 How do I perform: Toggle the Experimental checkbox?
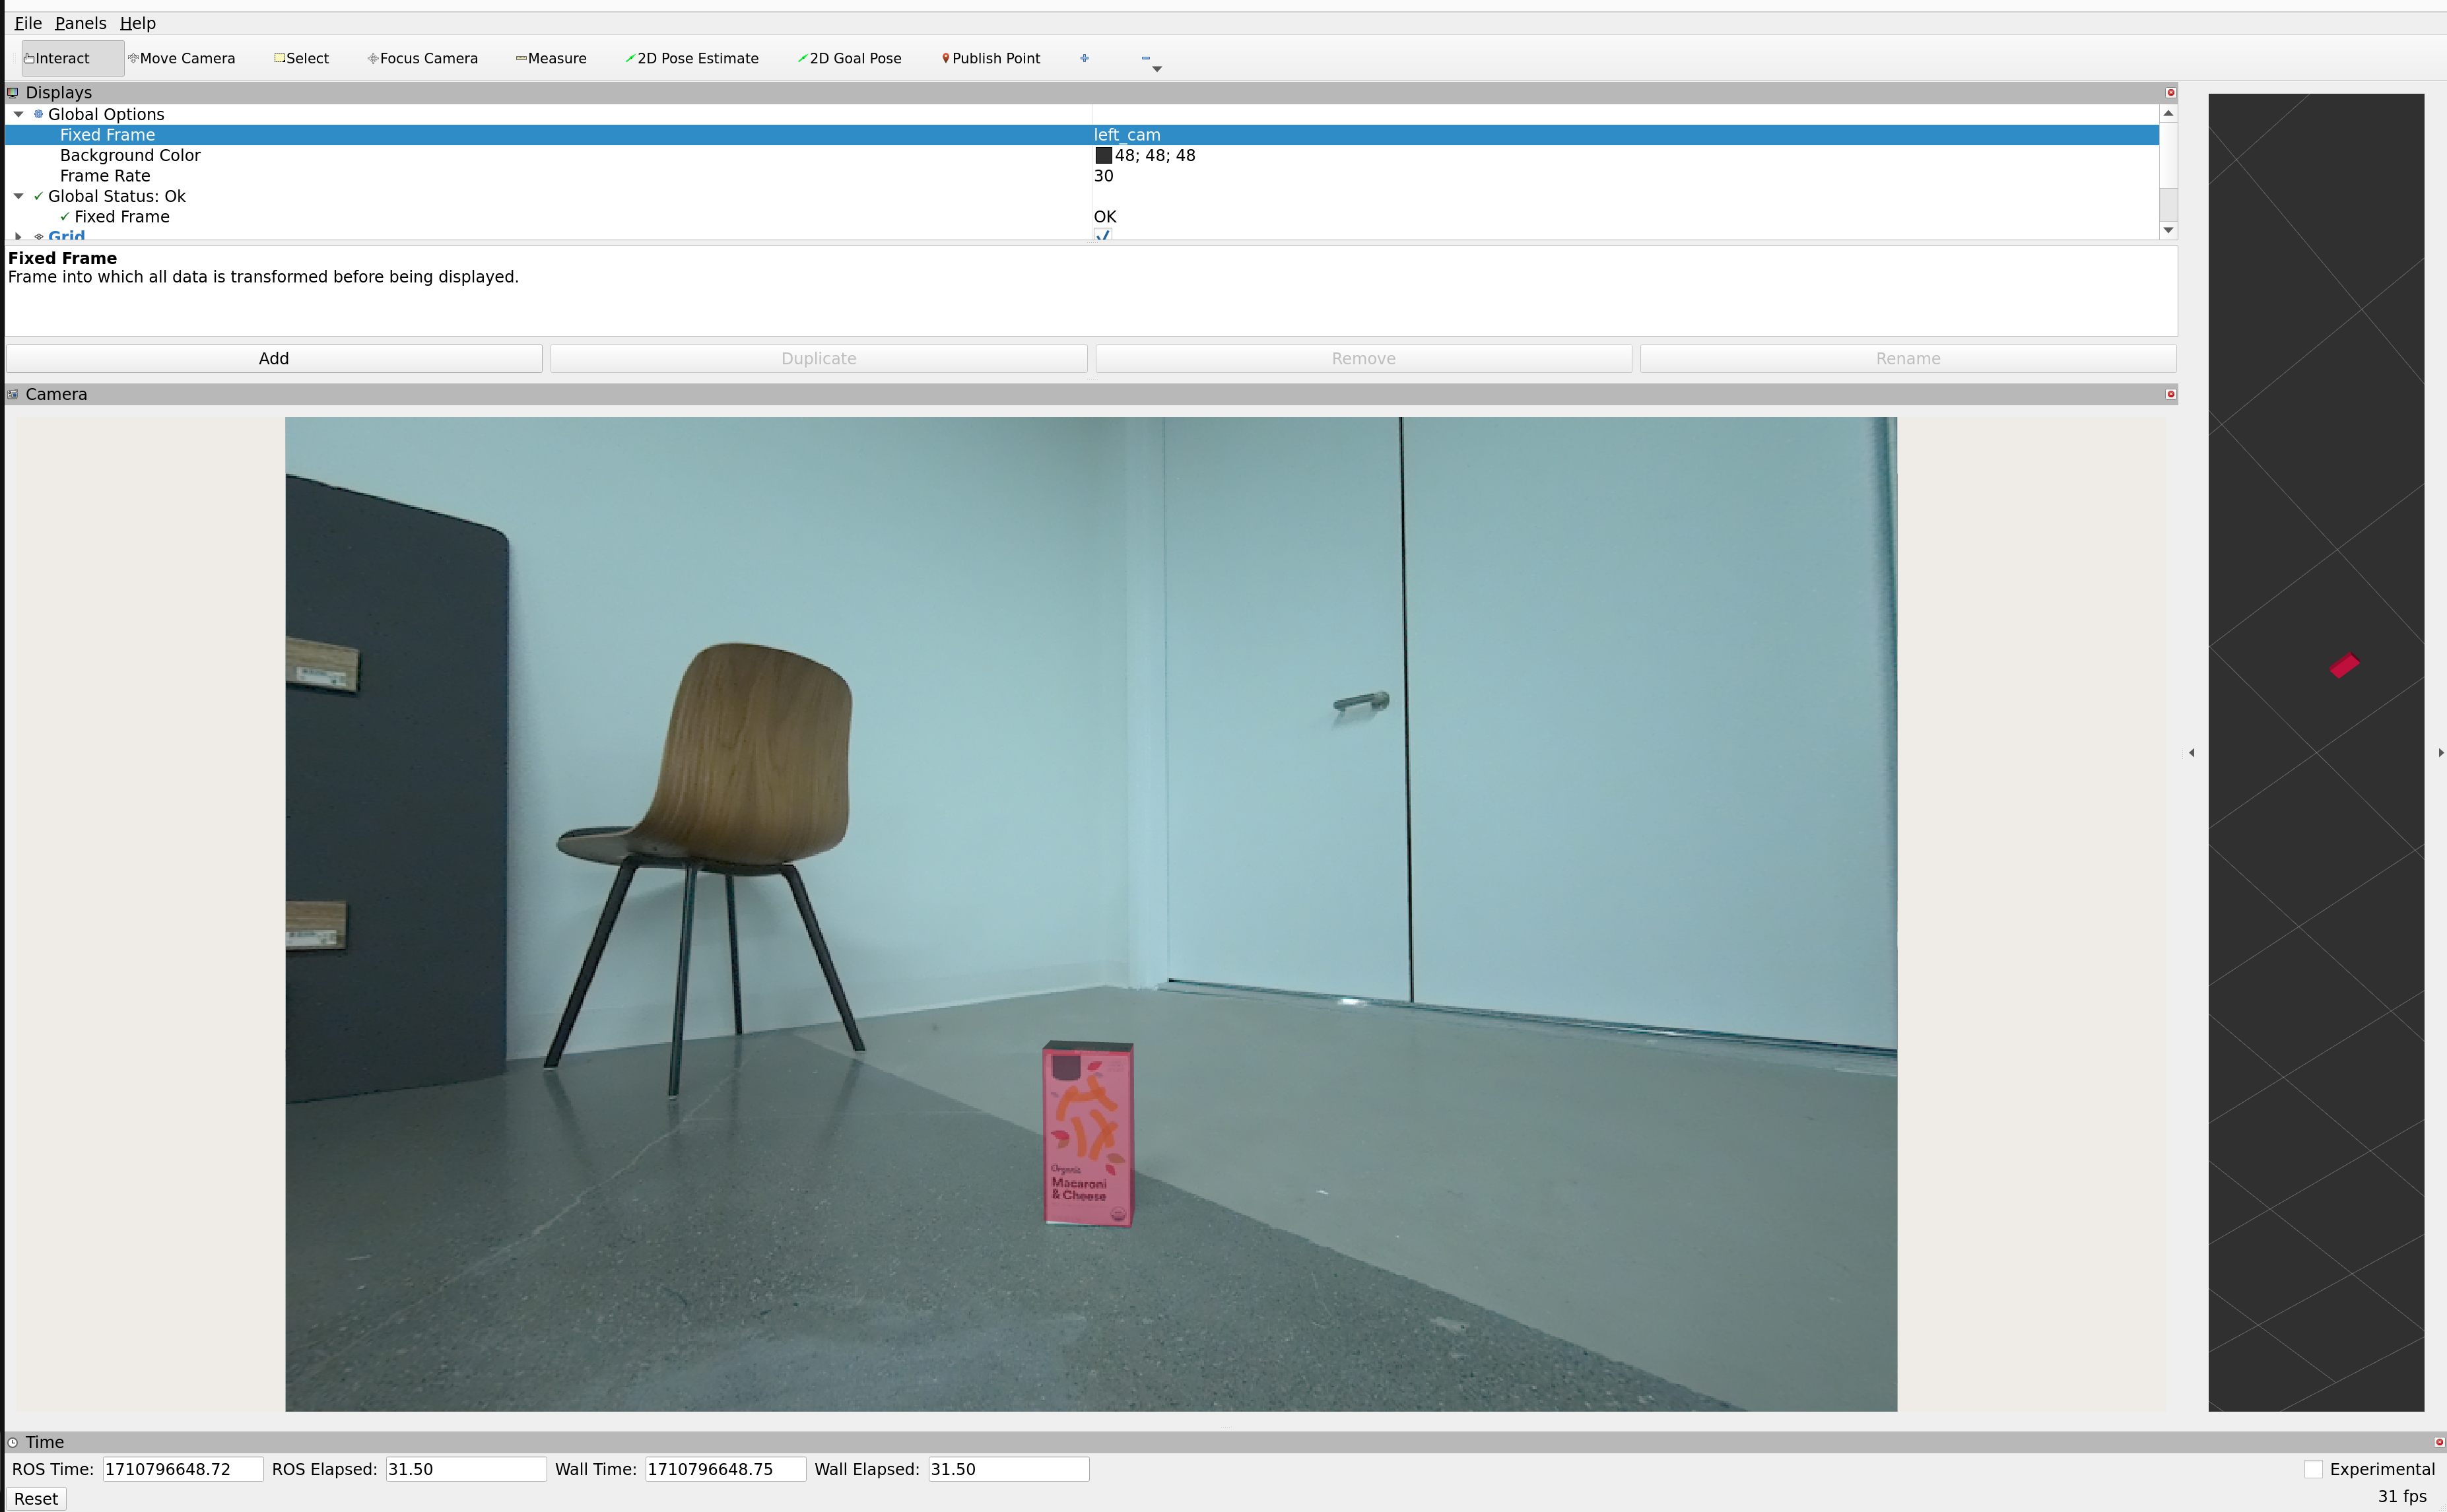pyautogui.click(x=2313, y=1469)
